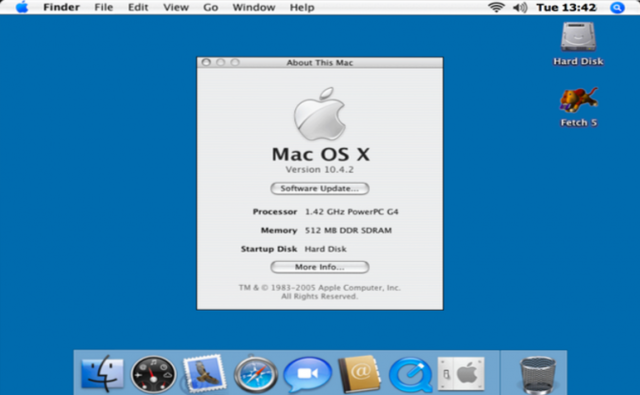The image size is (640, 395).
Task: Open the Help menu
Action: point(302,7)
